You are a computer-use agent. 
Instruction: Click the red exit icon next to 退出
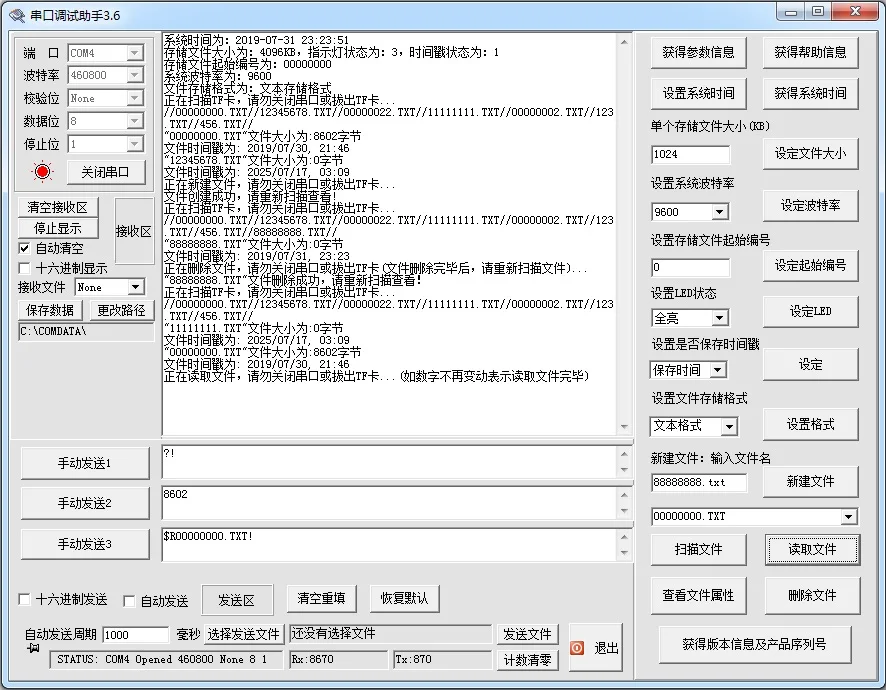(x=577, y=648)
